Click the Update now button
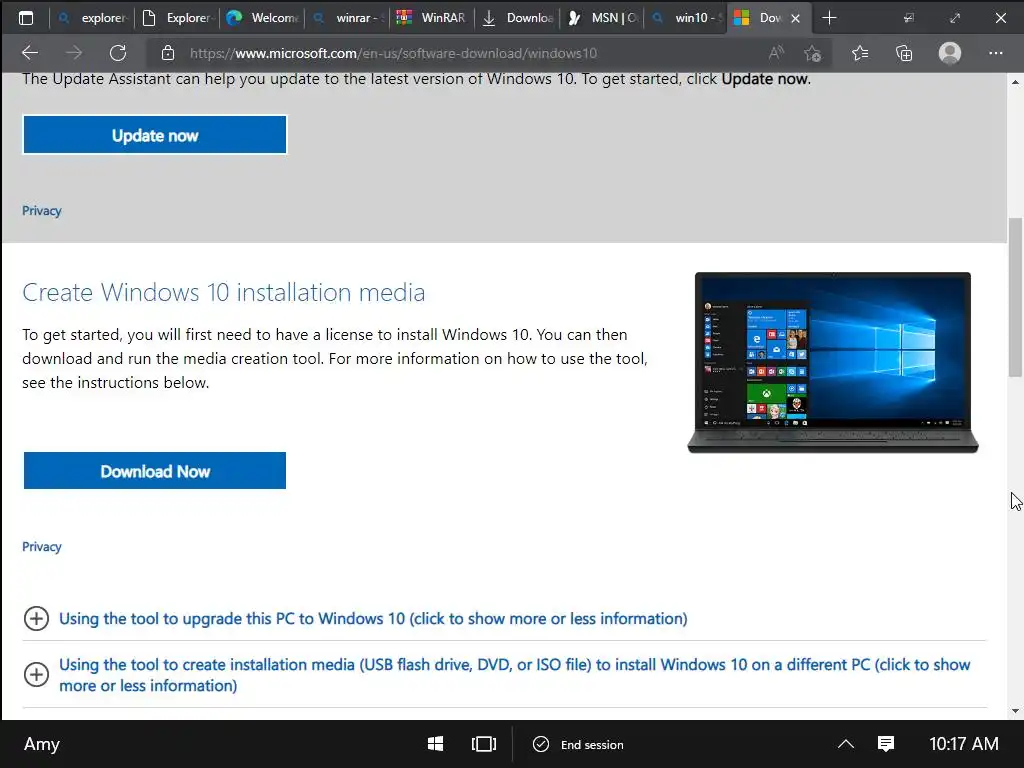Image resolution: width=1024 pixels, height=768 pixels. pos(155,135)
